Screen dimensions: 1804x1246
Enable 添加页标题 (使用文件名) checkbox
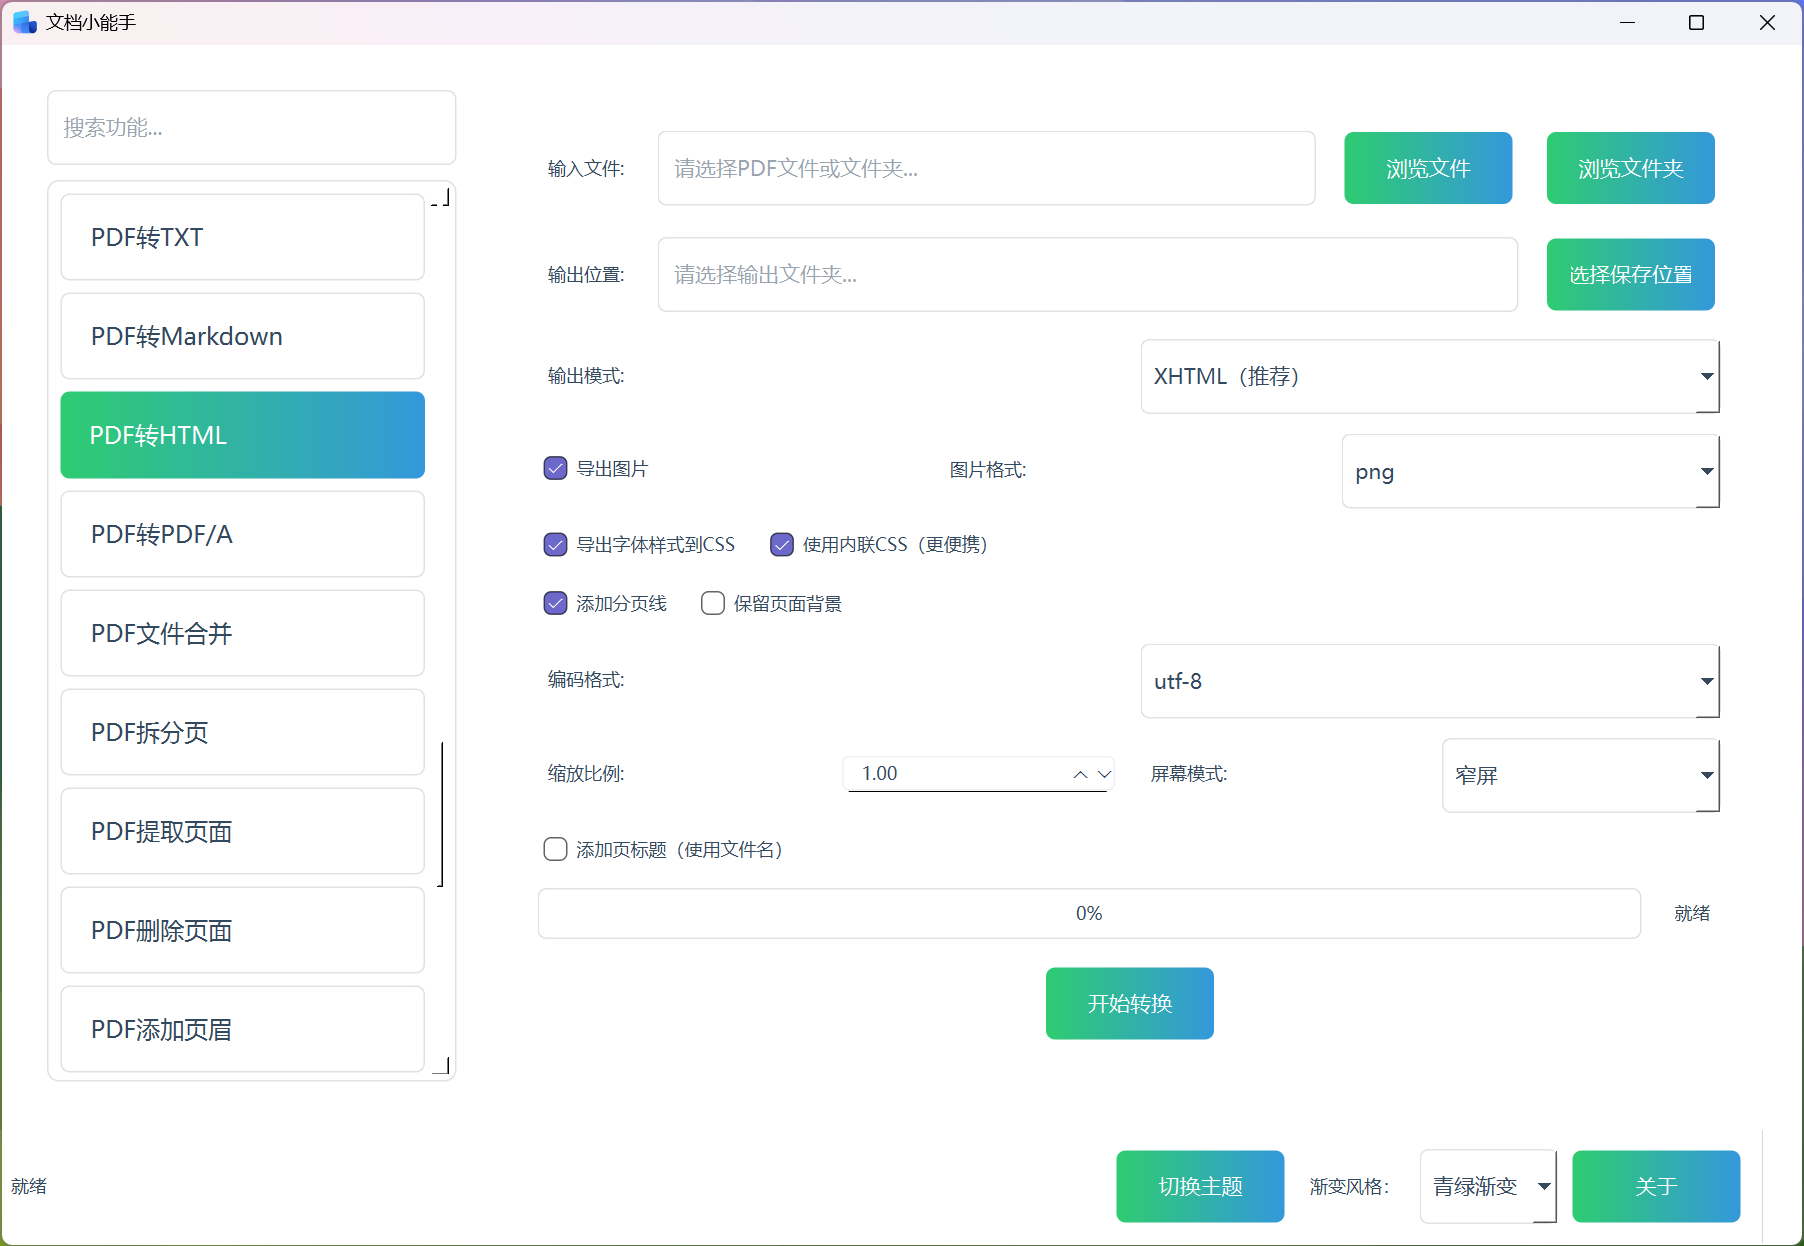[x=555, y=849]
